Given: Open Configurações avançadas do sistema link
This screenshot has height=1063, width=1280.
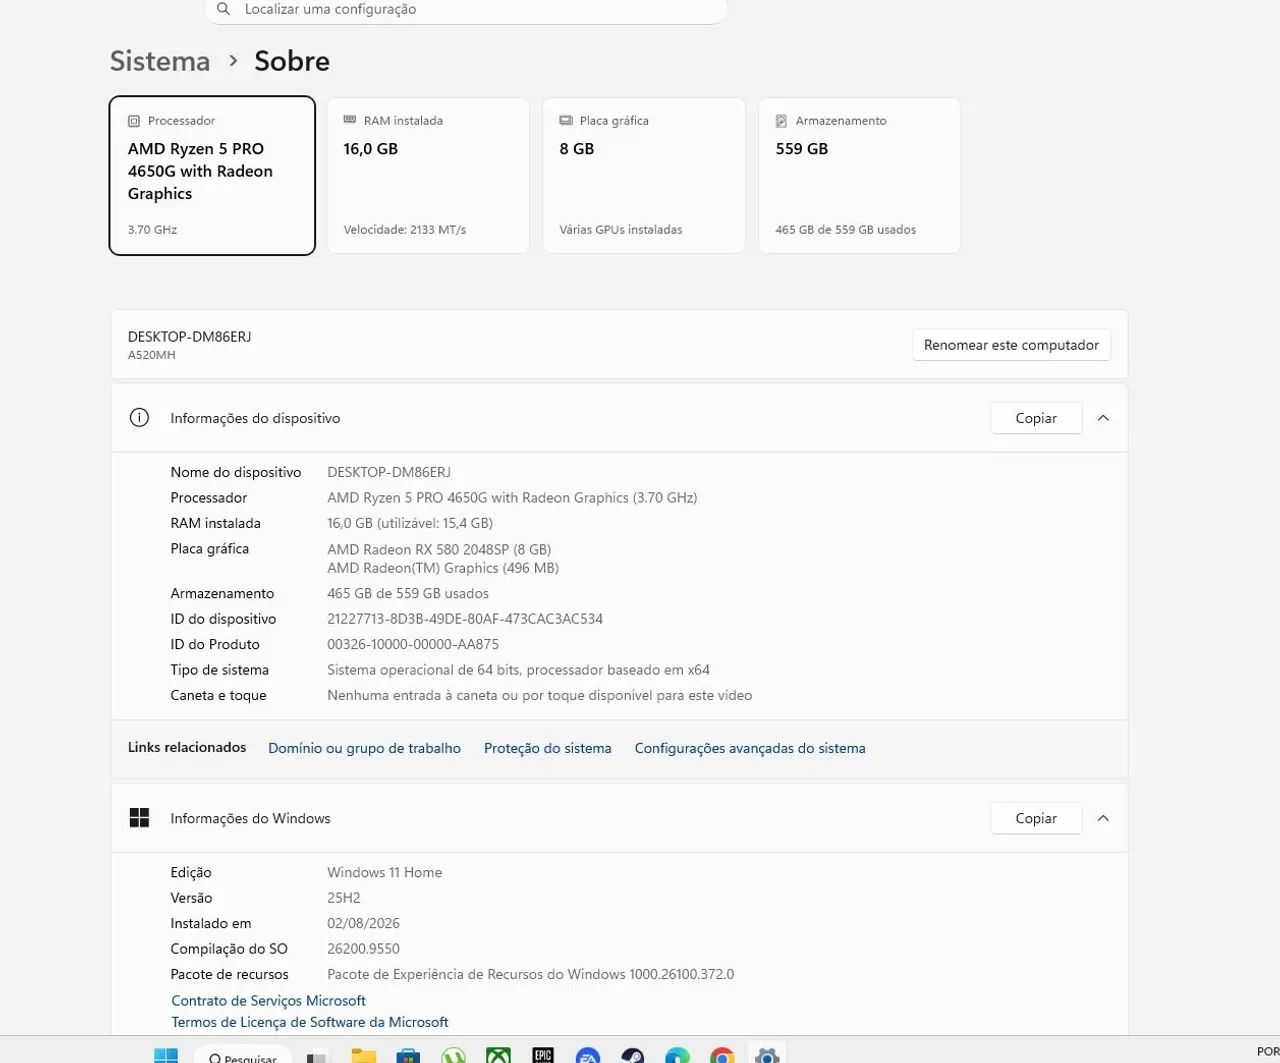Looking at the screenshot, I should (750, 748).
